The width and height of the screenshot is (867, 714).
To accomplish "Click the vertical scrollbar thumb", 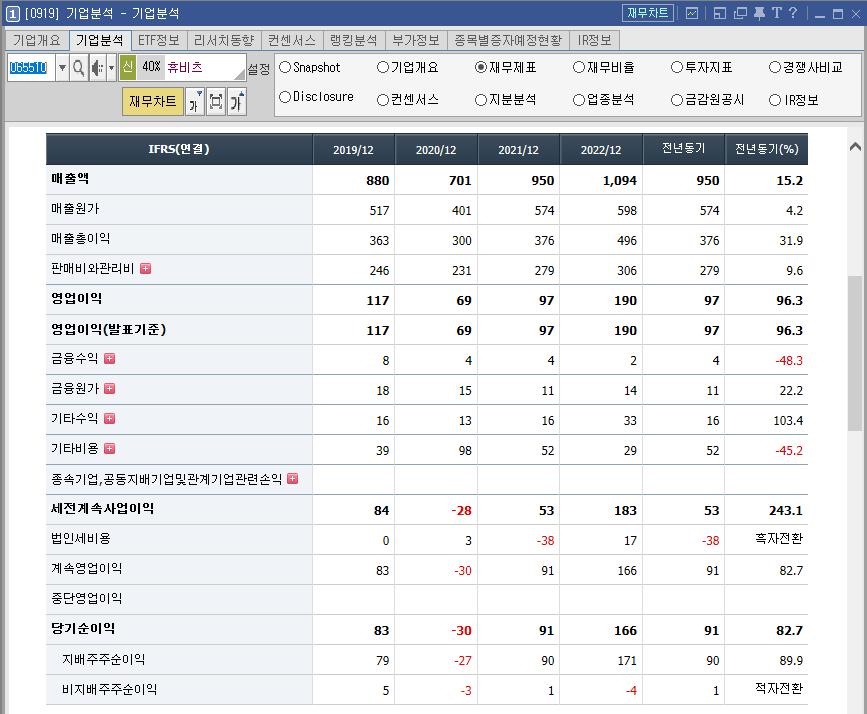I will 855,354.
